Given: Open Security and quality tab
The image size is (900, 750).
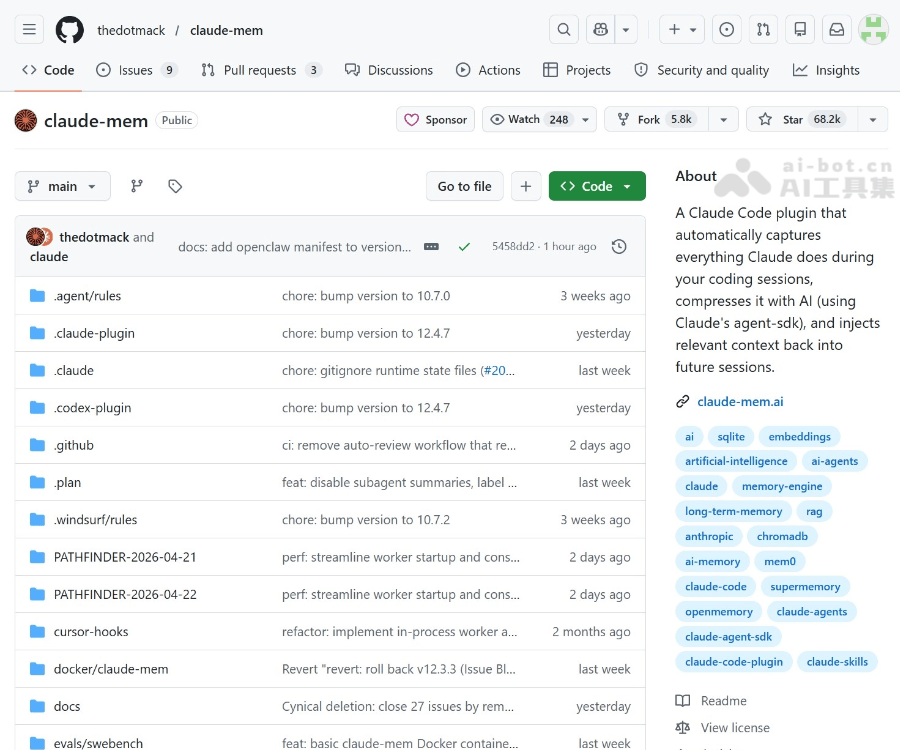Looking at the screenshot, I should point(701,70).
